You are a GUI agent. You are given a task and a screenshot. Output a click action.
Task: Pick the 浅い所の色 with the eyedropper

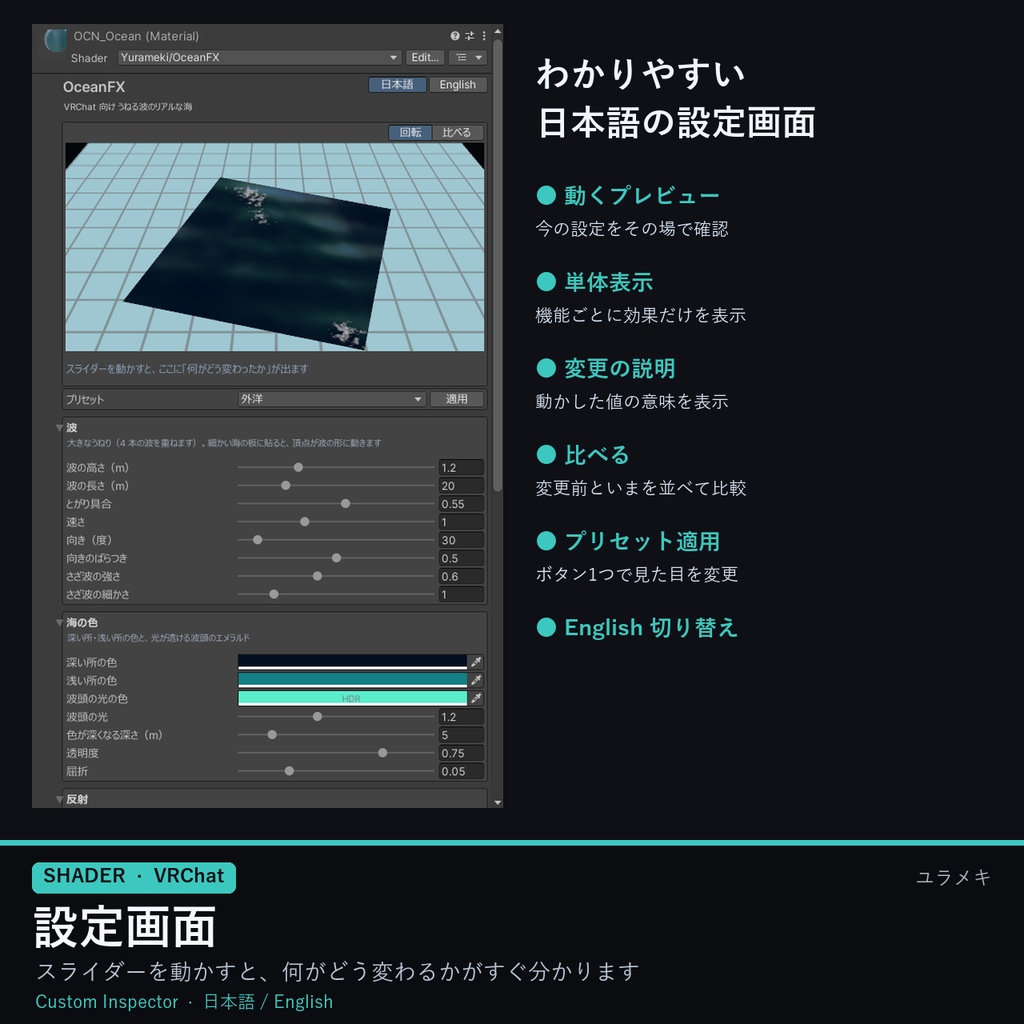[477, 680]
